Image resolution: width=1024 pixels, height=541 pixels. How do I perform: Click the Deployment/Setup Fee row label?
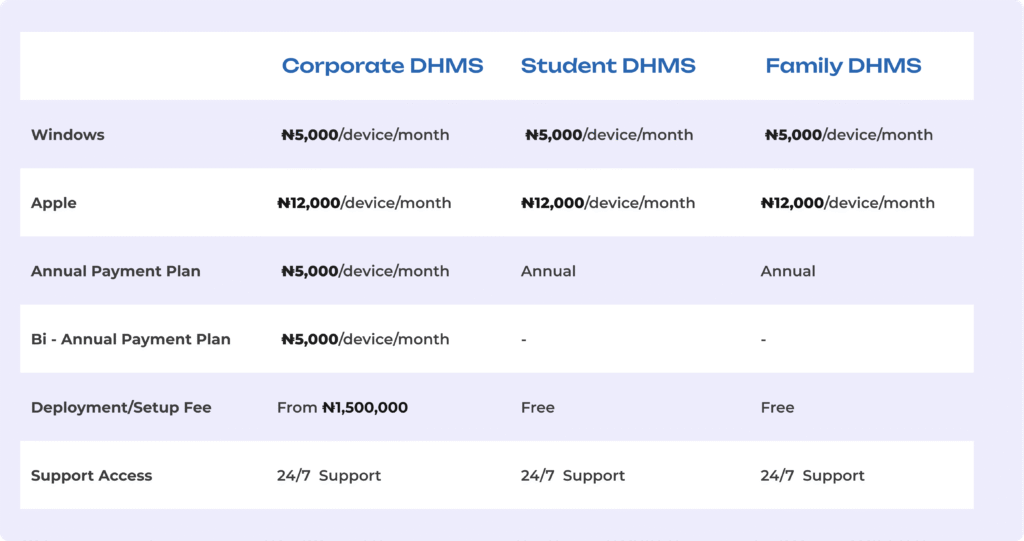[121, 407]
